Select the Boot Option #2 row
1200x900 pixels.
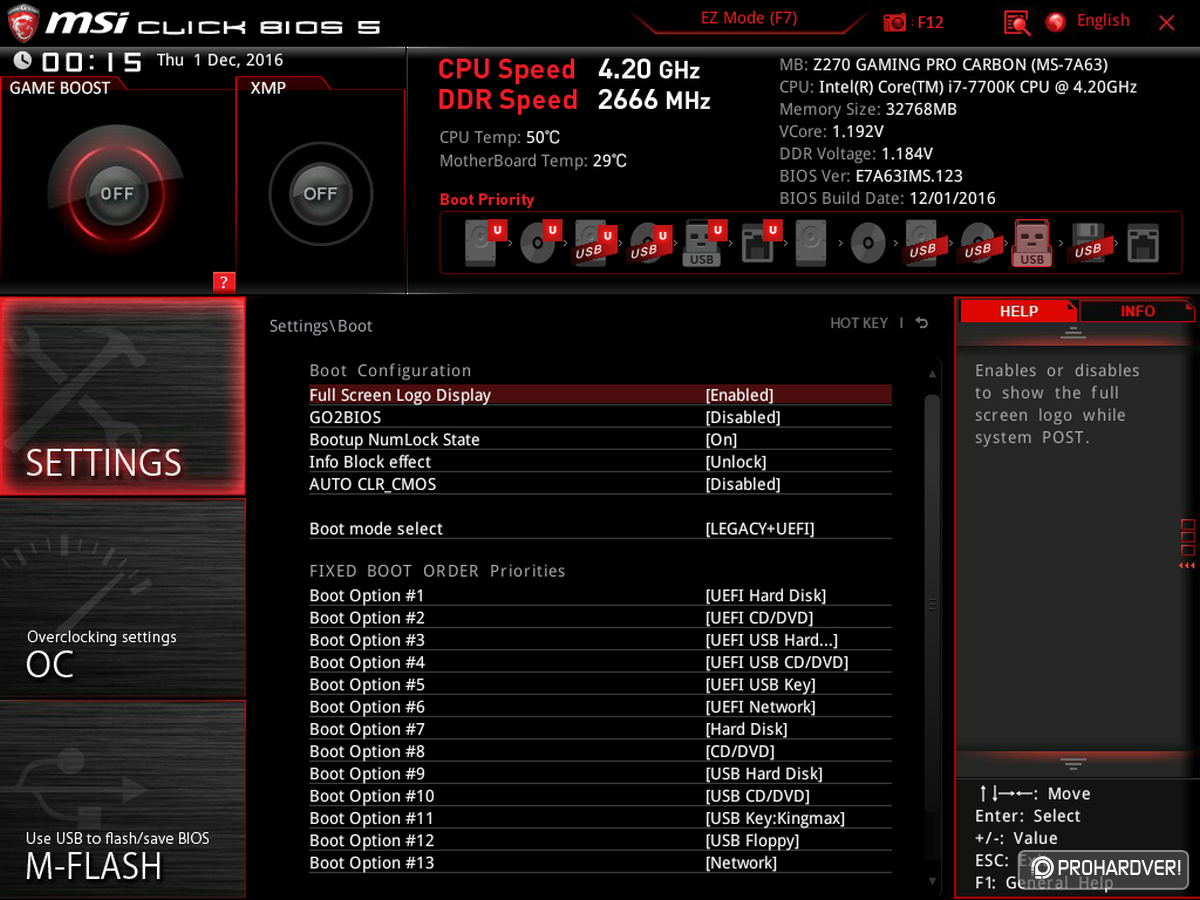600,618
